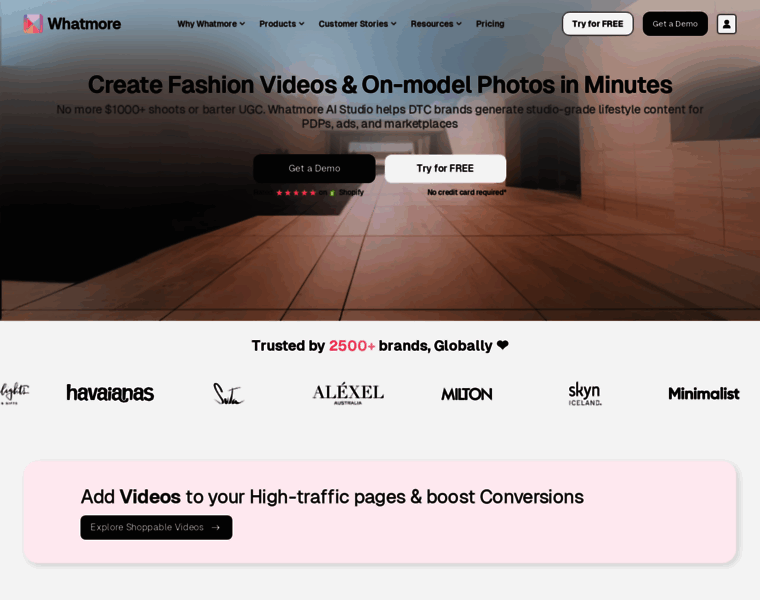760x600 pixels.
Task: Expand the Why Whatmore dropdown menu
Action: pos(210,24)
